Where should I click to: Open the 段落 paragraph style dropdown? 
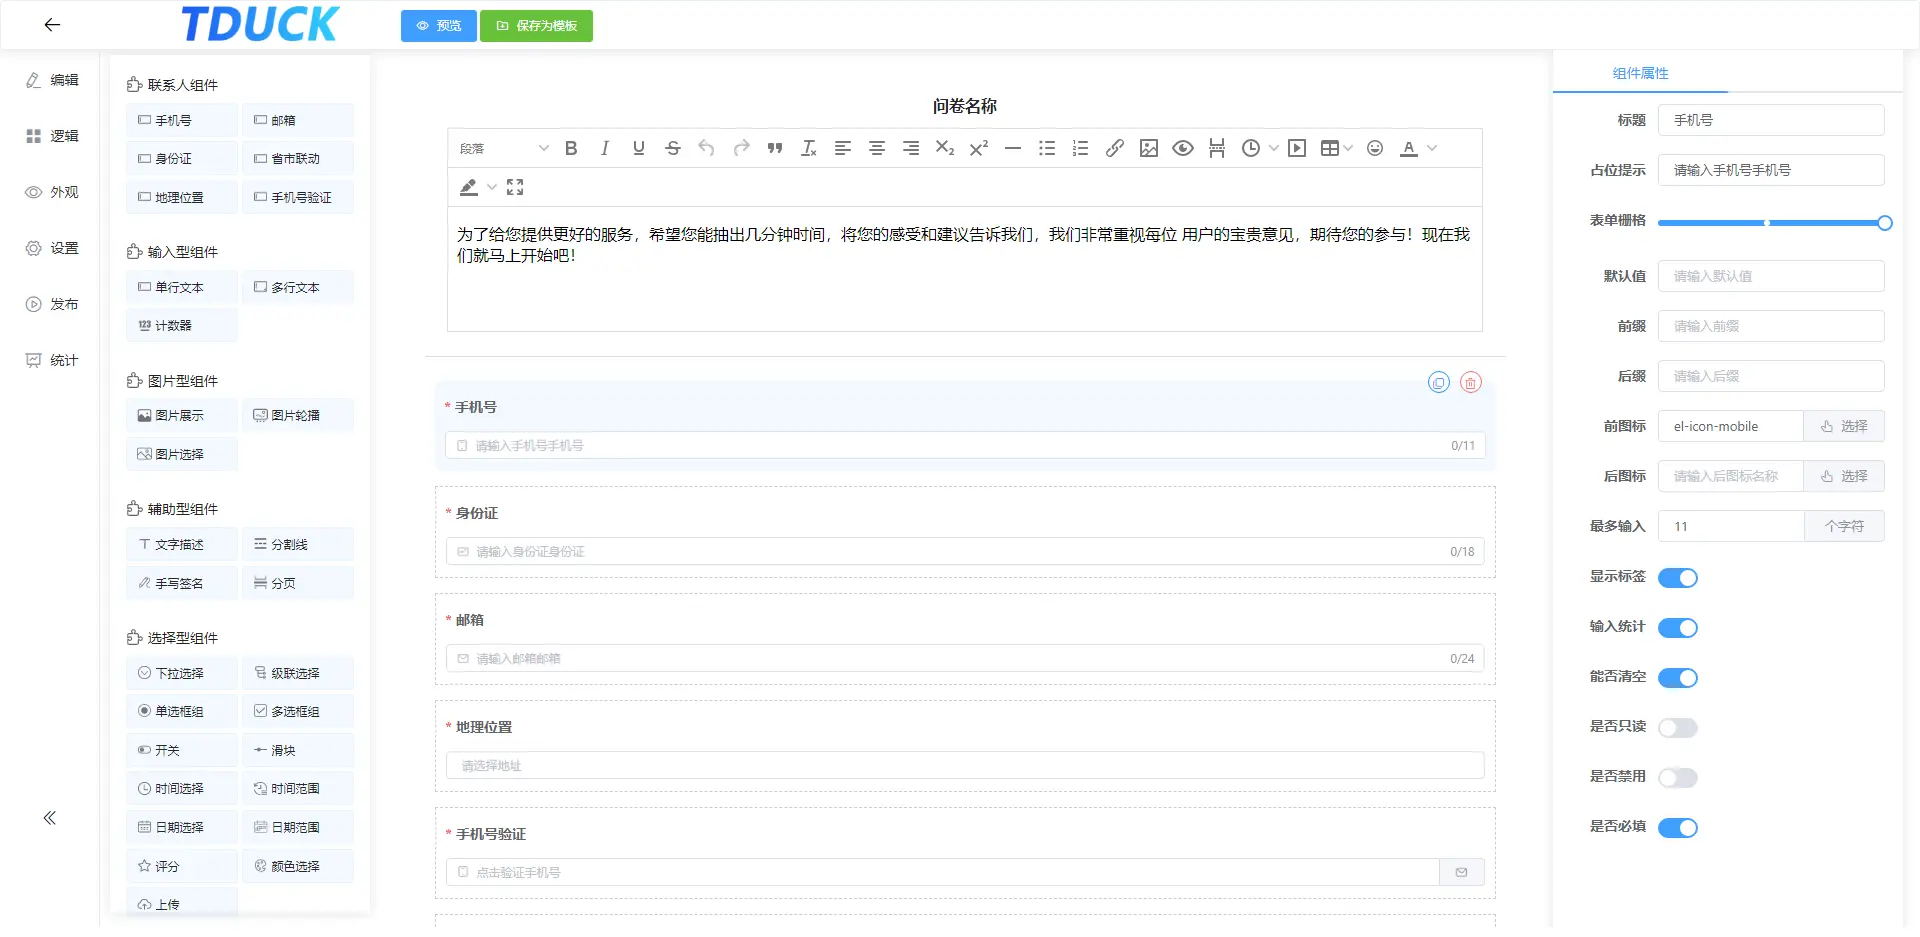(x=503, y=148)
